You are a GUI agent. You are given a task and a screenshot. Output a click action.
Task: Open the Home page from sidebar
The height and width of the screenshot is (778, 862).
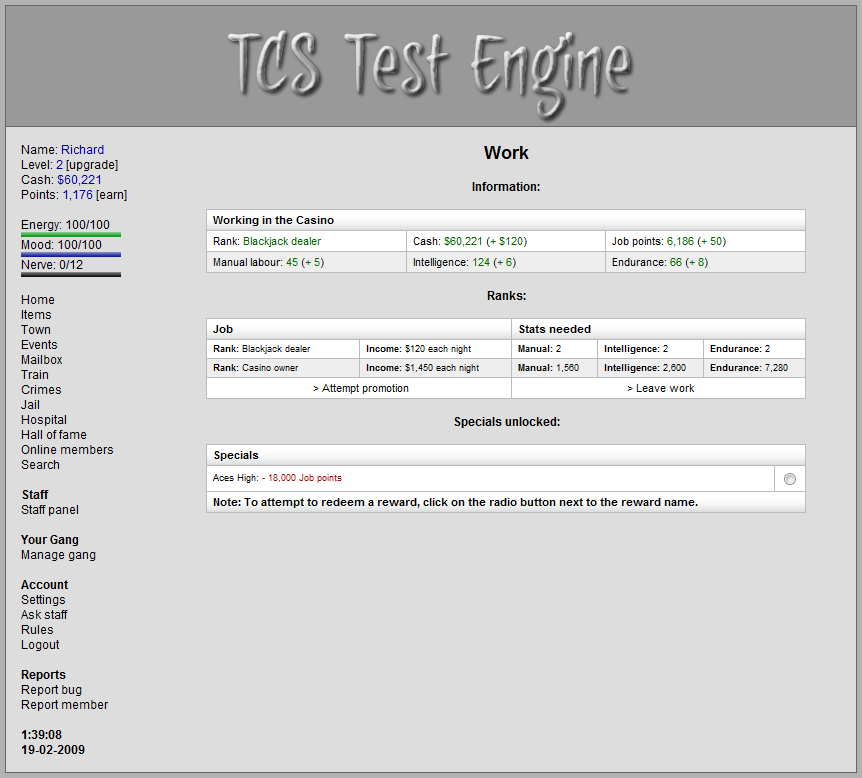[38, 300]
